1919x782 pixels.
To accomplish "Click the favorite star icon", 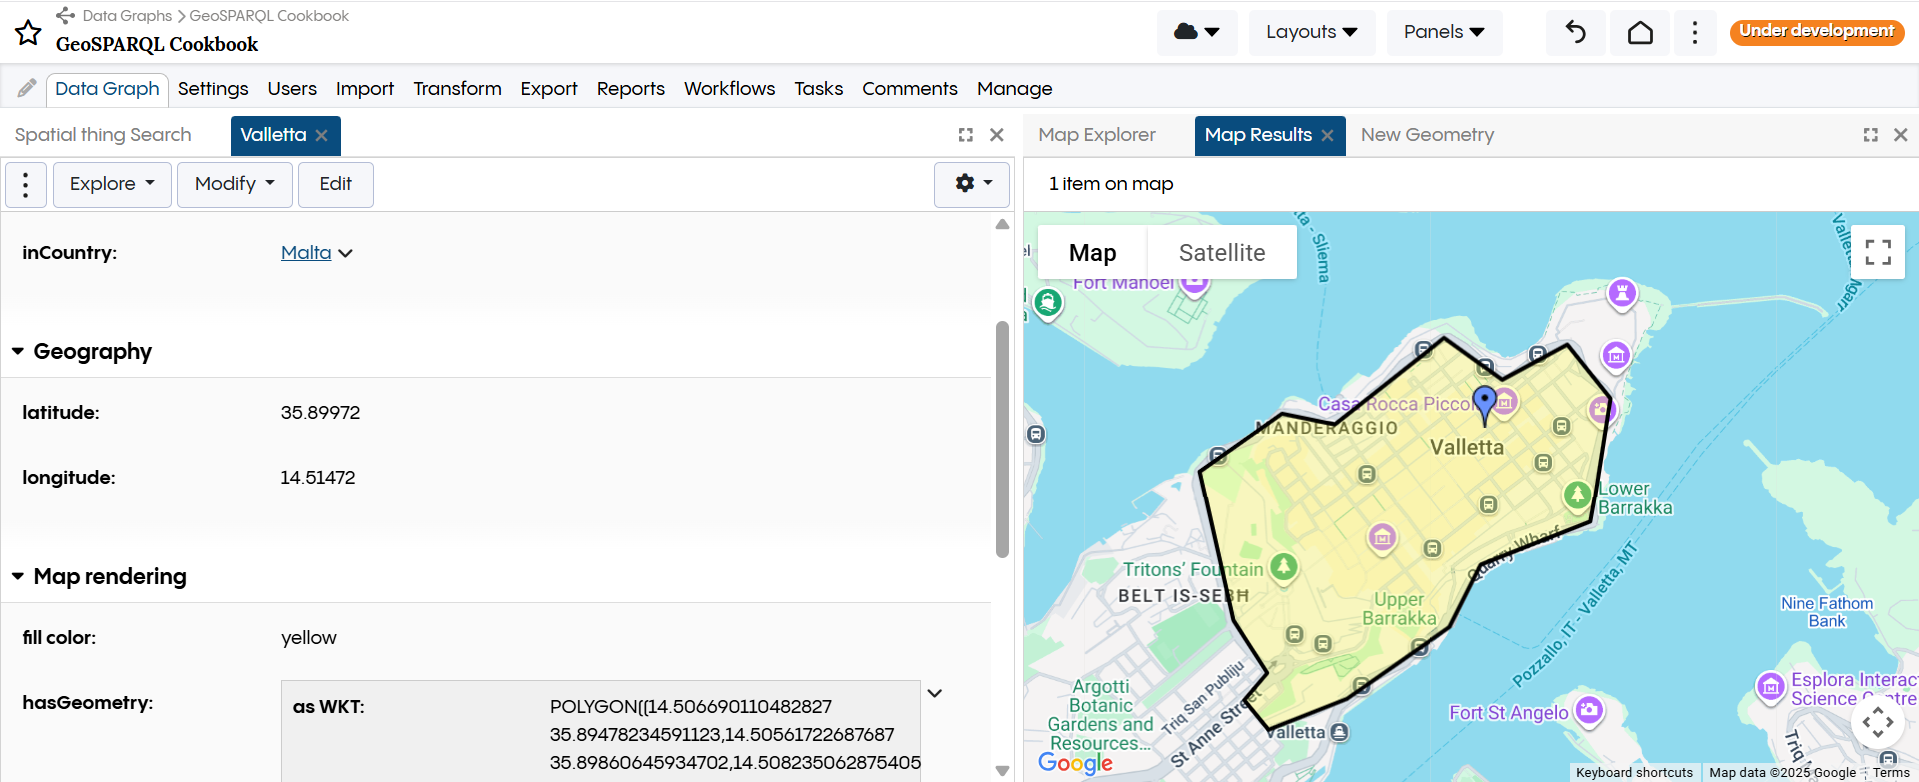I will tap(28, 33).
